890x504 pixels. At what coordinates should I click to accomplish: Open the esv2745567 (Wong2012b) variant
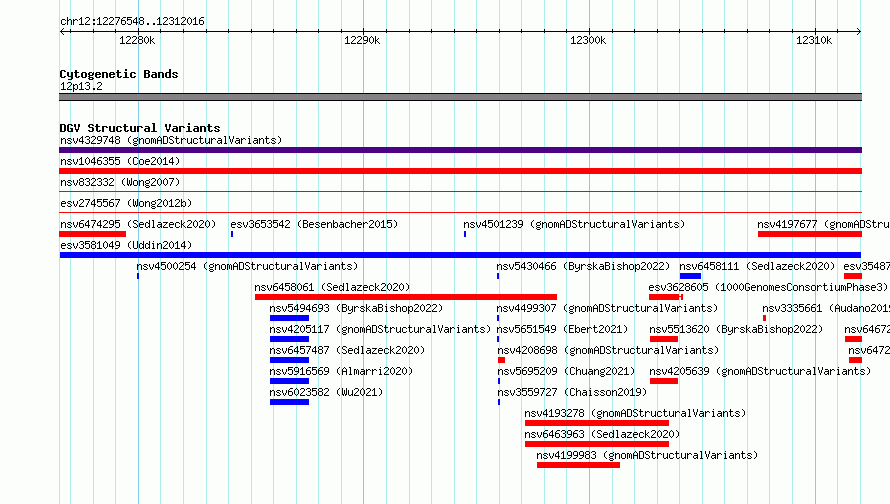(x=126, y=203)
